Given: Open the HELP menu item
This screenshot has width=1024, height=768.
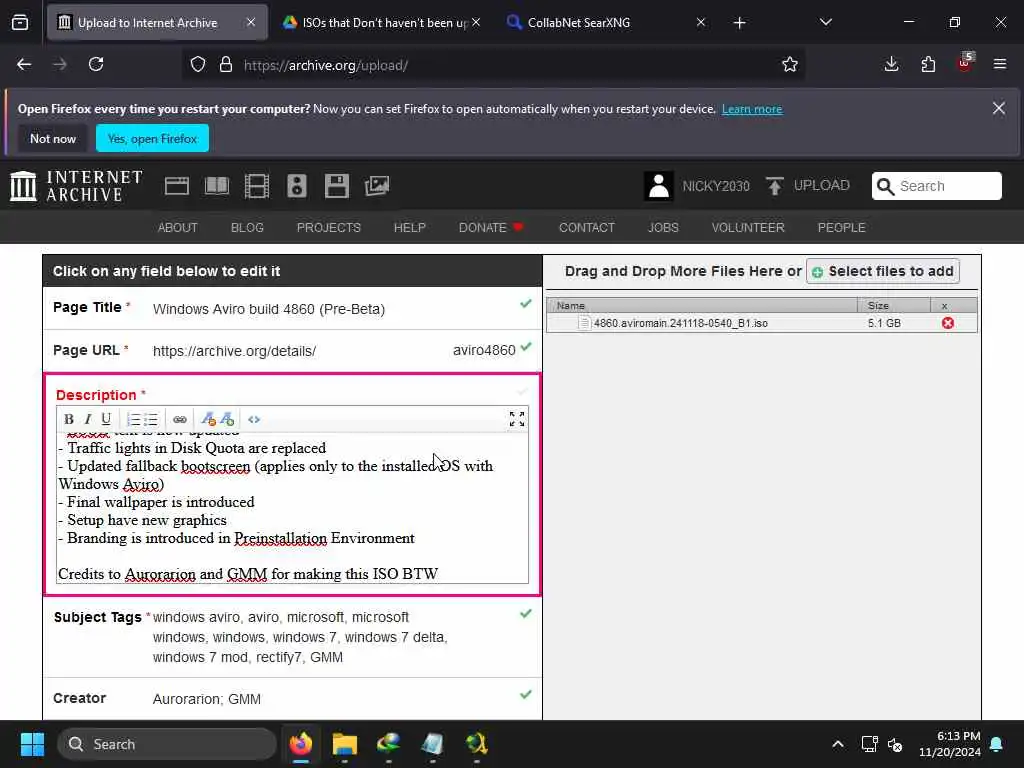Looking at the screenshot, I should [409, 227].
